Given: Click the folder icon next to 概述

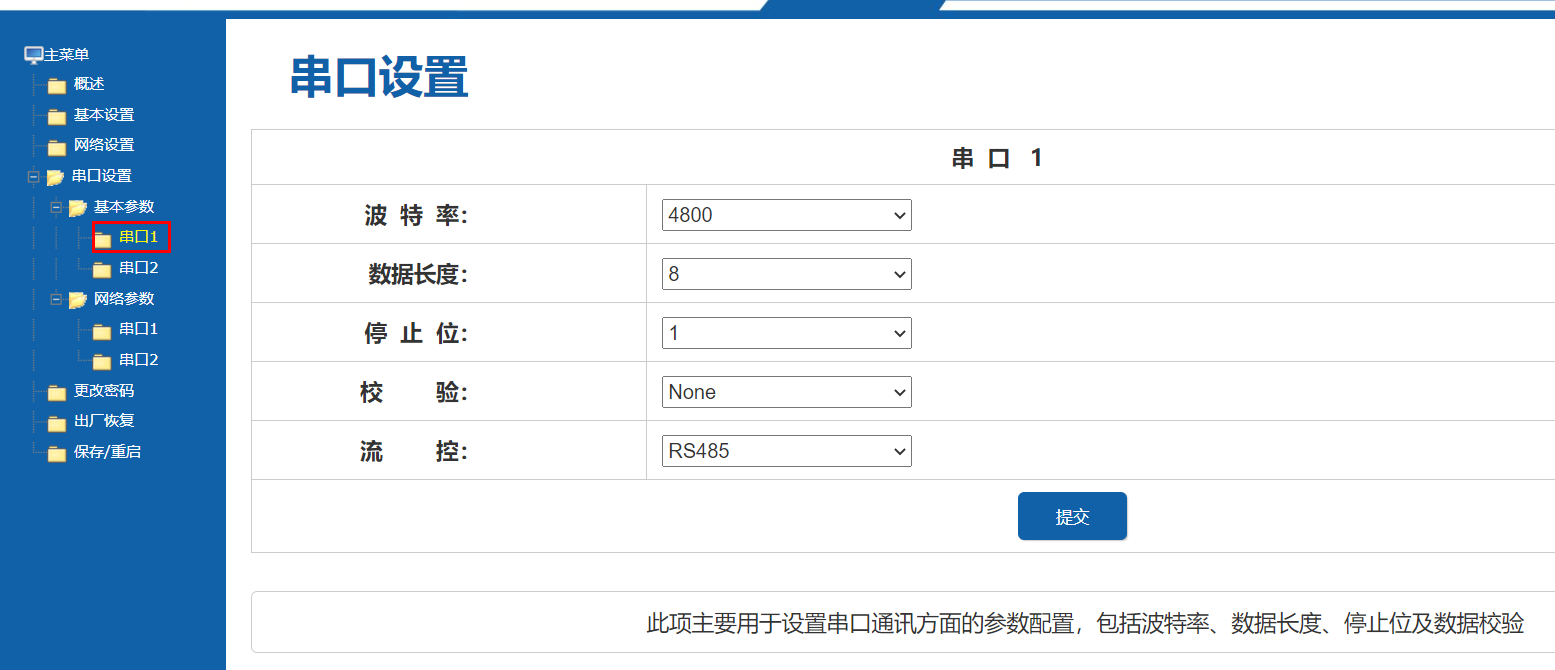Looking at the screenshot, I should click(57, 84).
